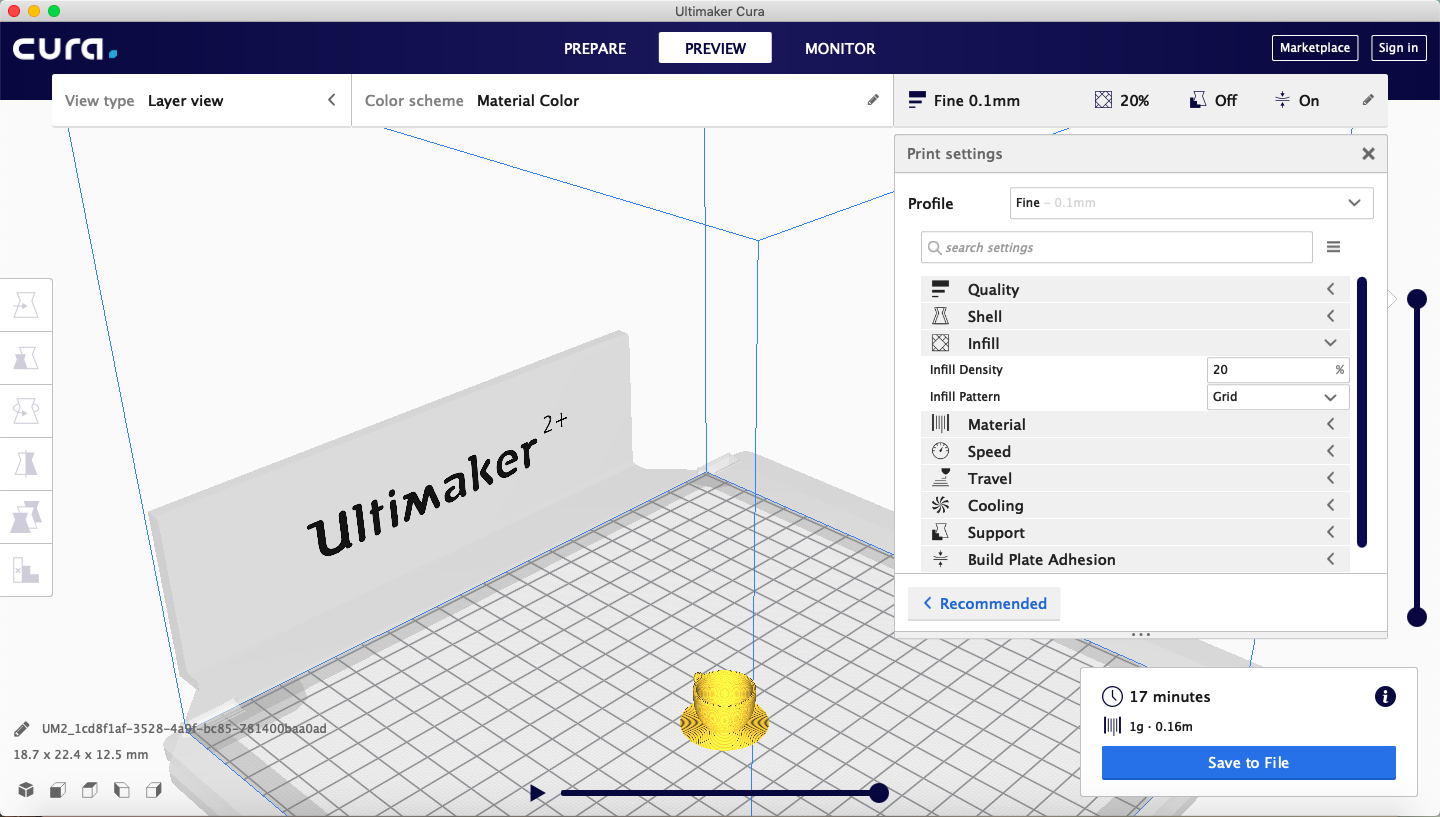Switch to the PREVIEW stage tab
This screenshot has width=1440, height=817.
point(715,48)
